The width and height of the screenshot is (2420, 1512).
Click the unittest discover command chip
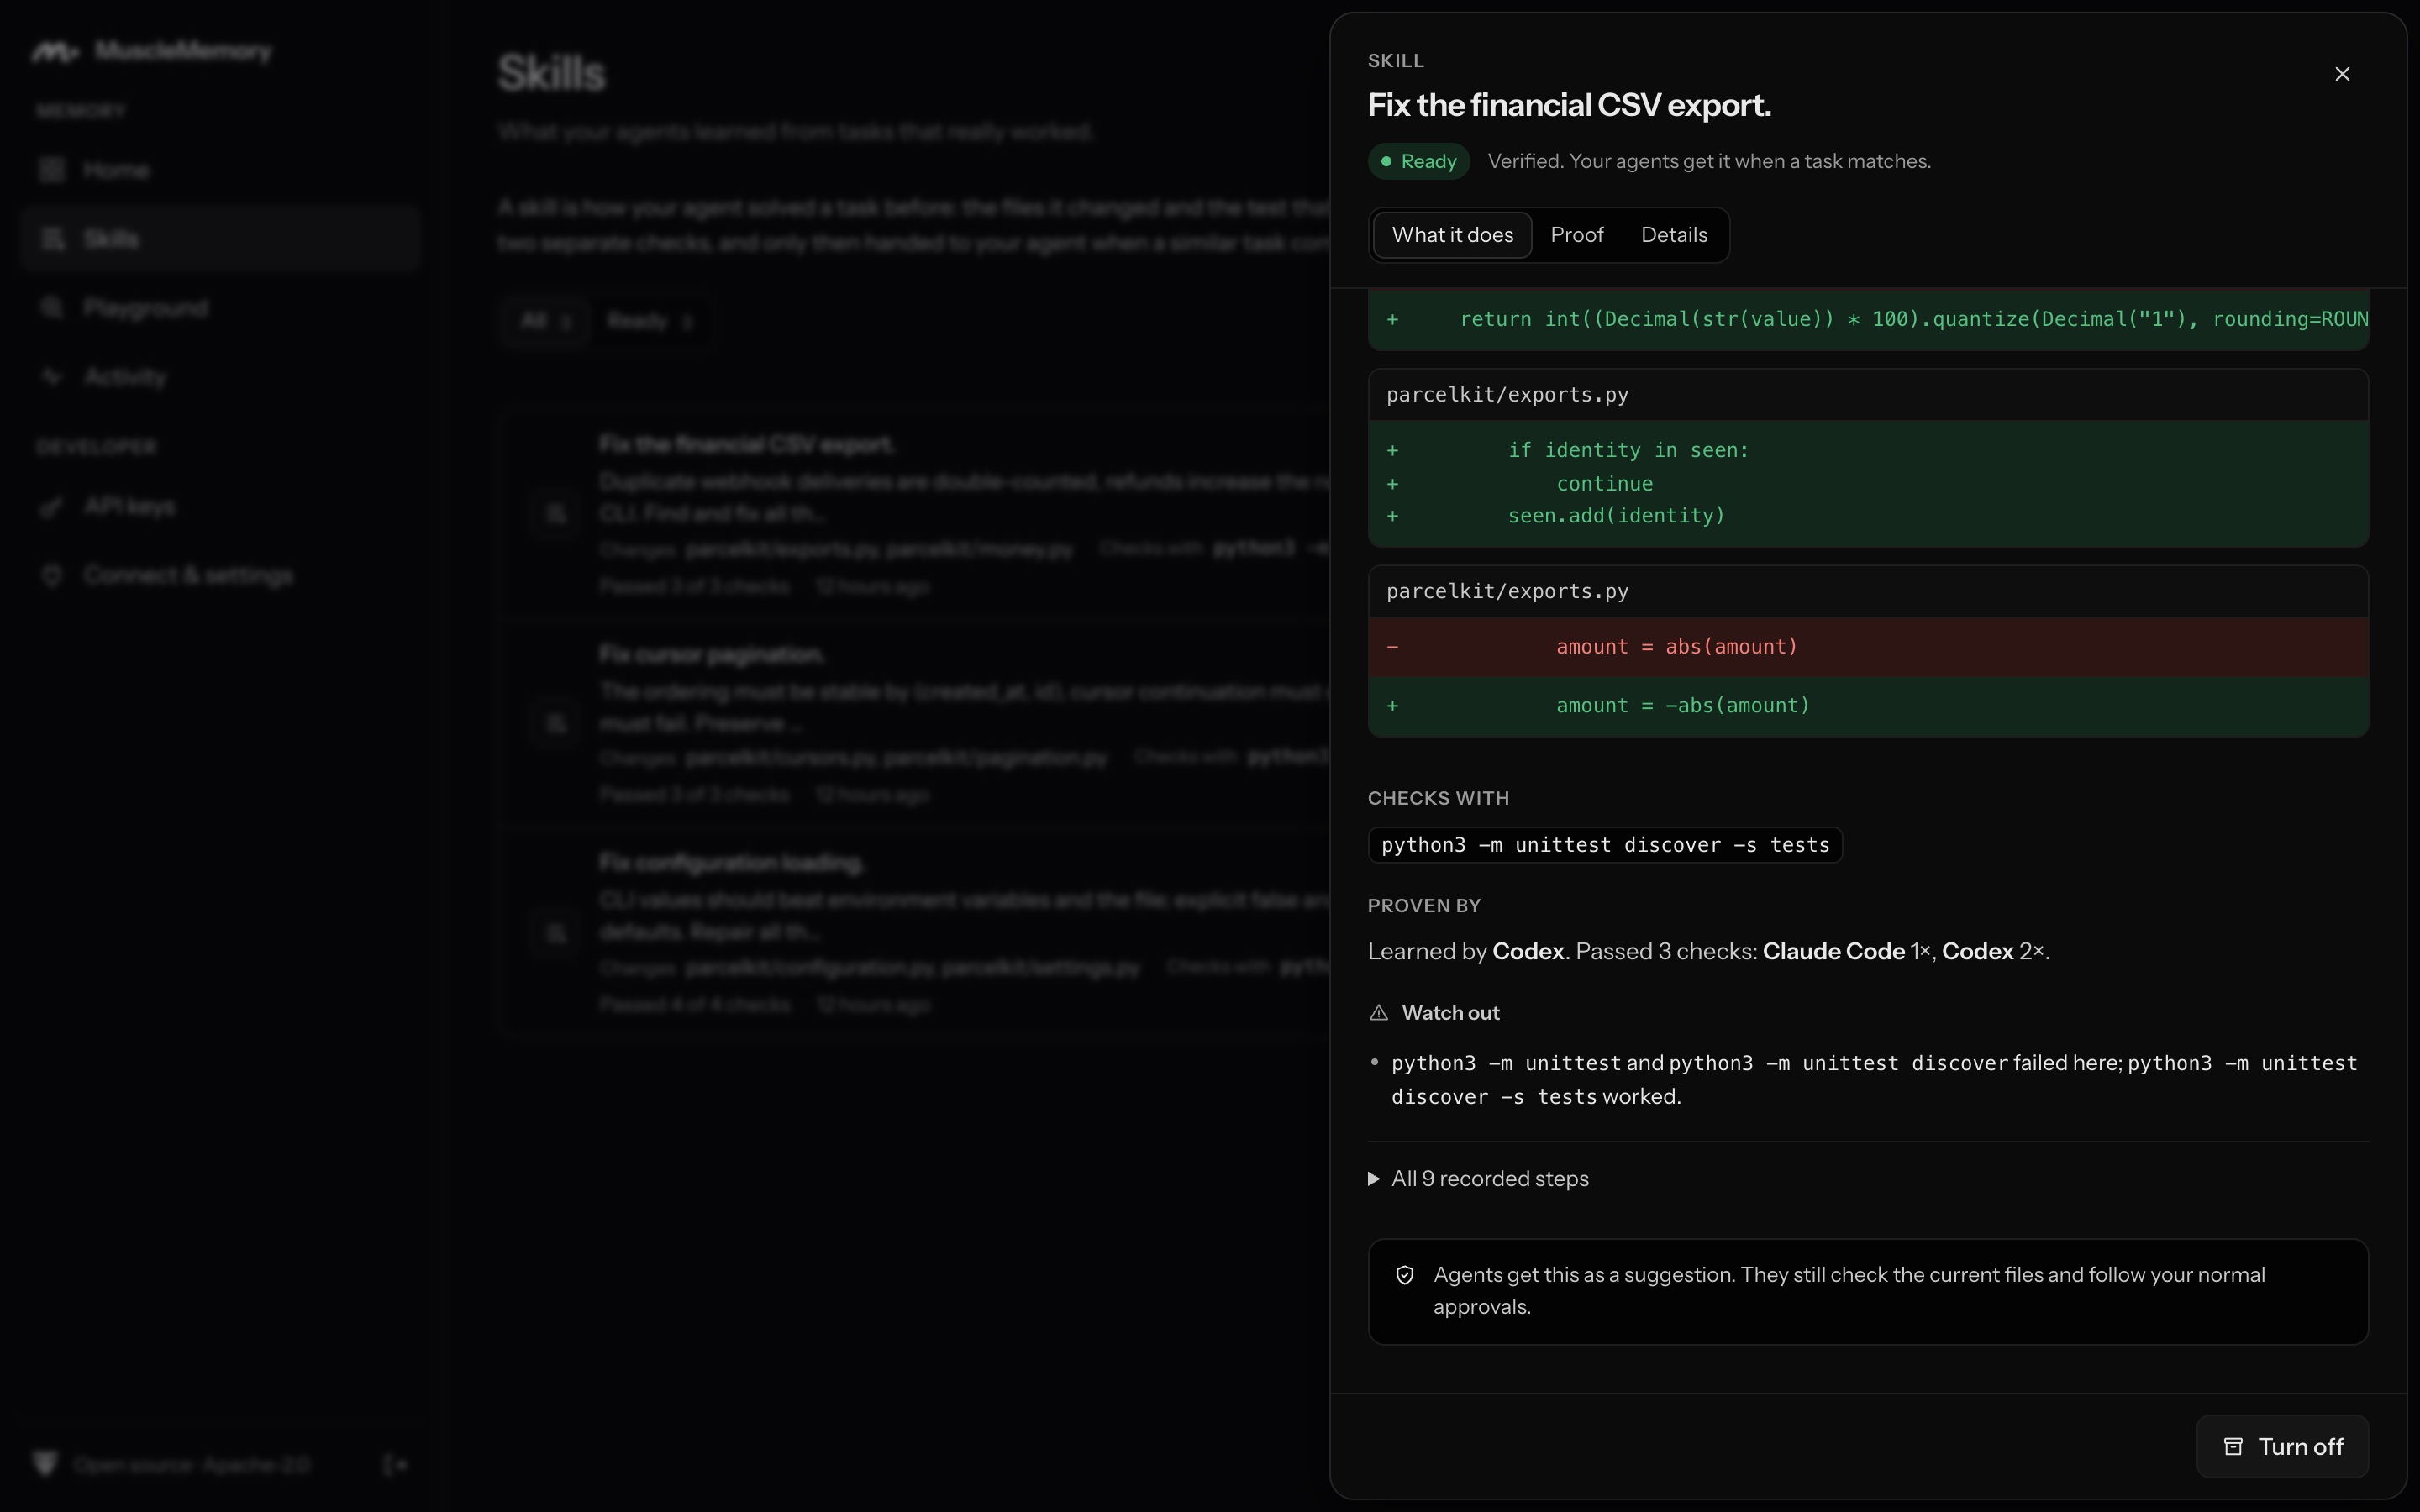tap(1605, 845)
